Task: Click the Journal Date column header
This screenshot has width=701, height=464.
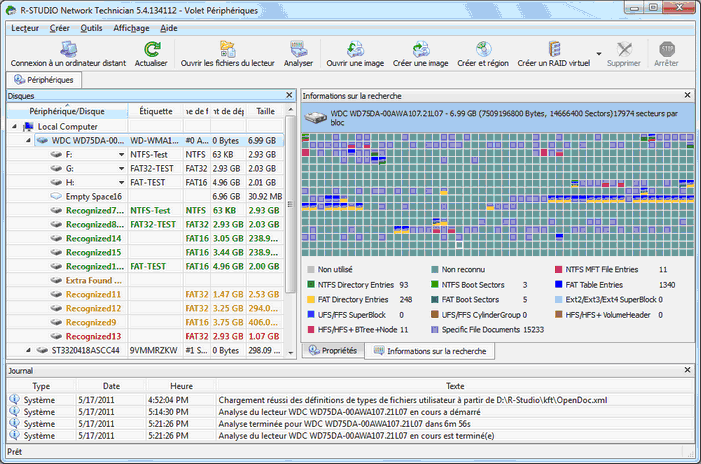Action: point(111,386)
